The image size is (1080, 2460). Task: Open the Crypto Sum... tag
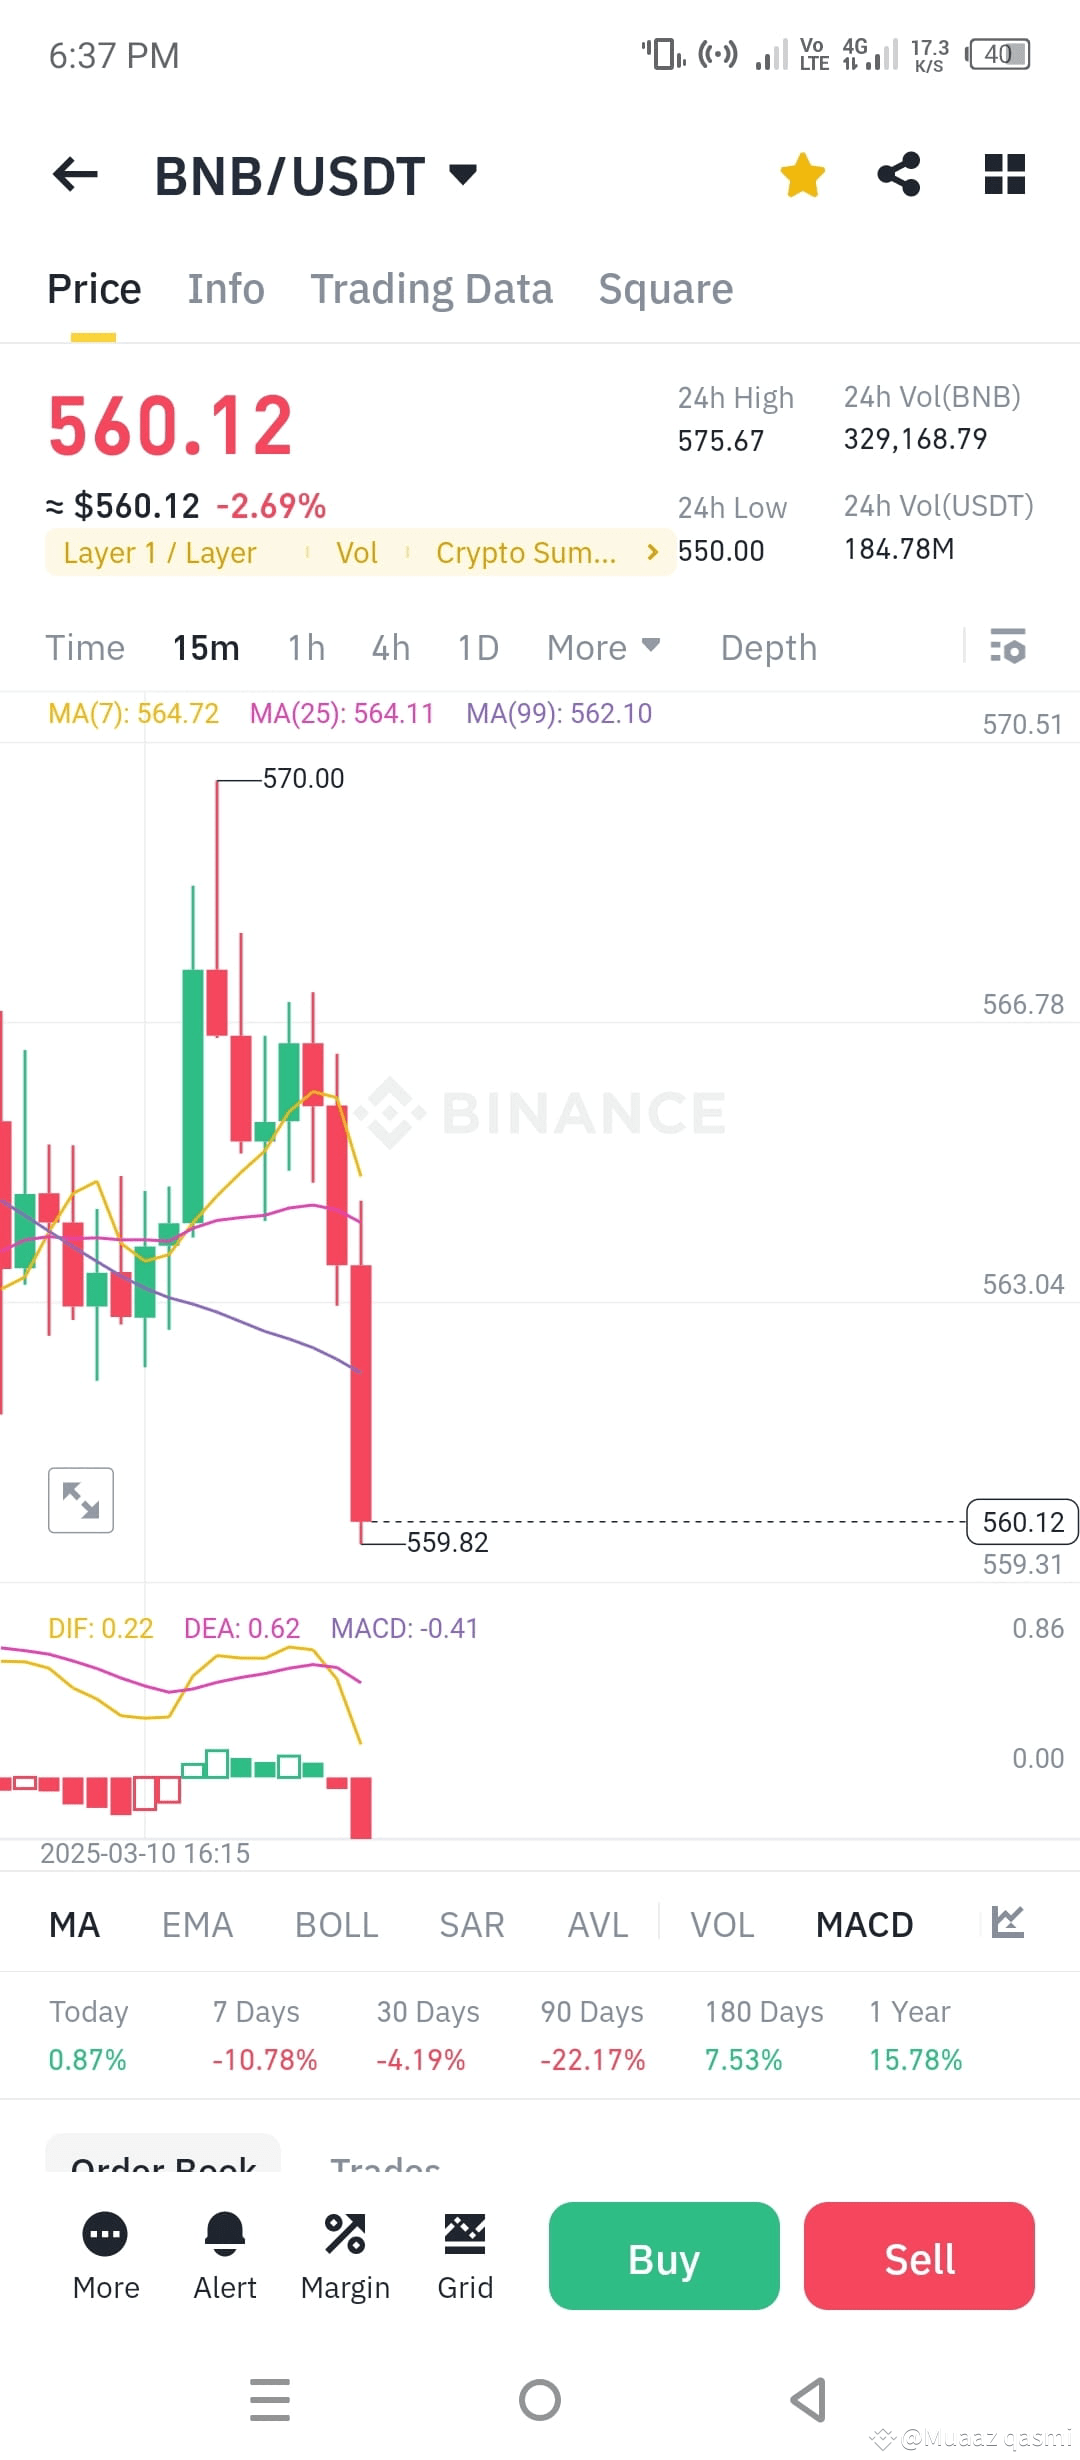526,553
